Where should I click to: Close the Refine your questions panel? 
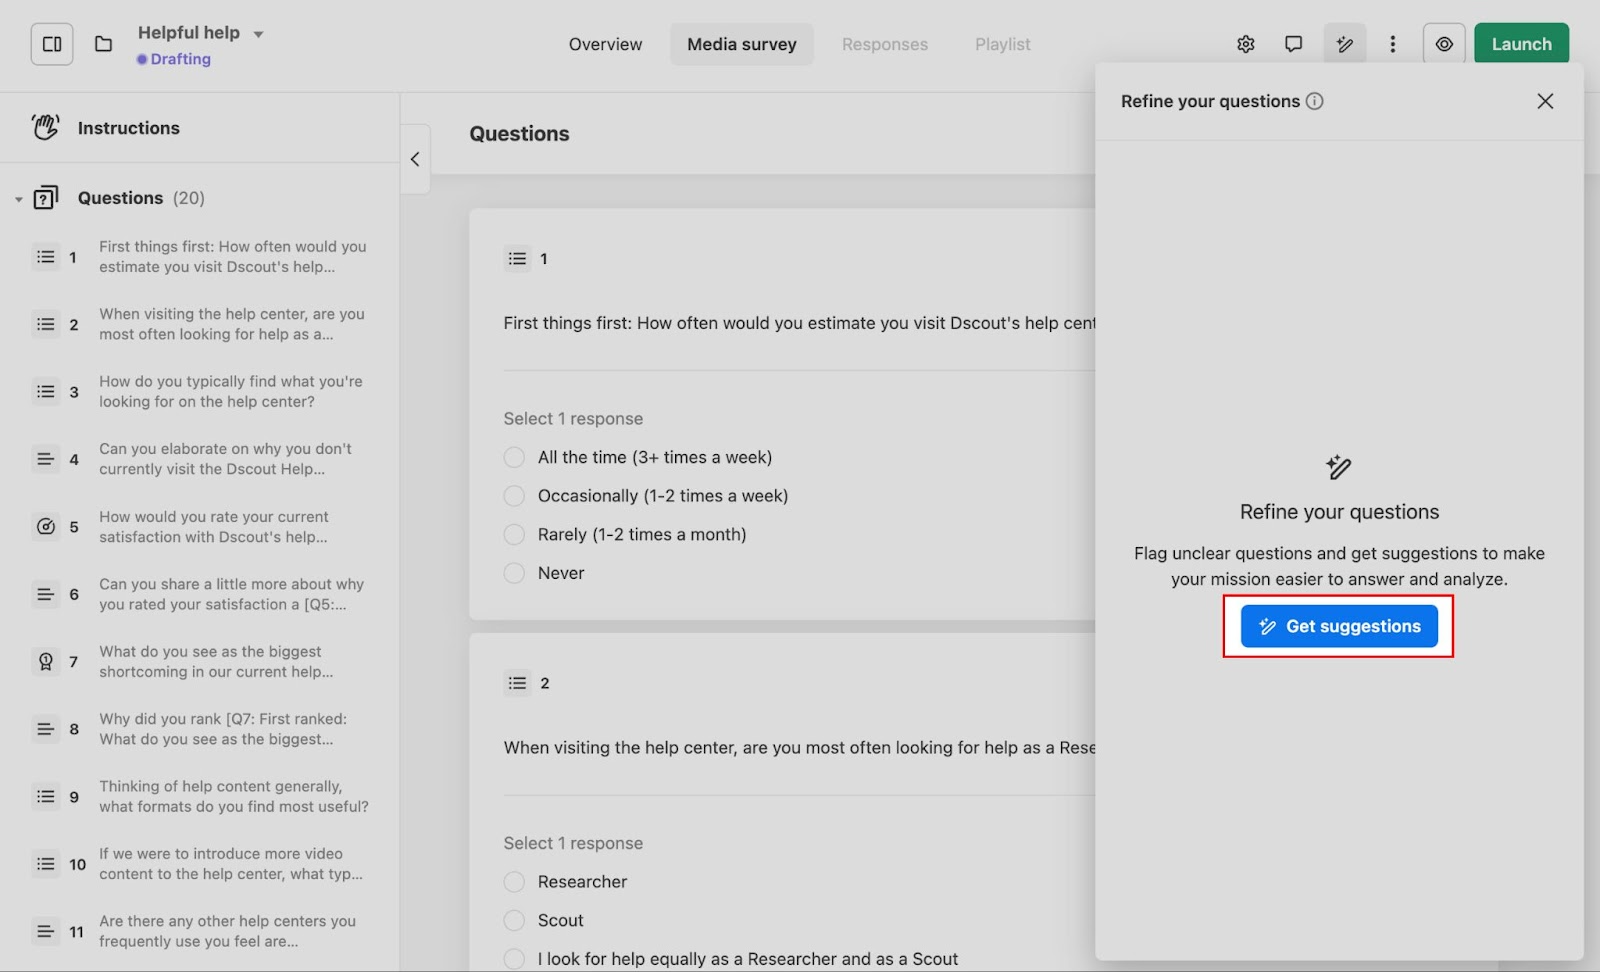[1544, 101]
